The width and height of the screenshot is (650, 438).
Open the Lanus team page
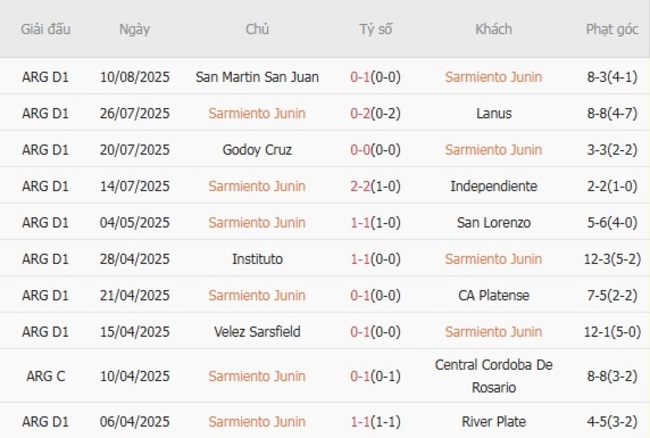[493, 114]
